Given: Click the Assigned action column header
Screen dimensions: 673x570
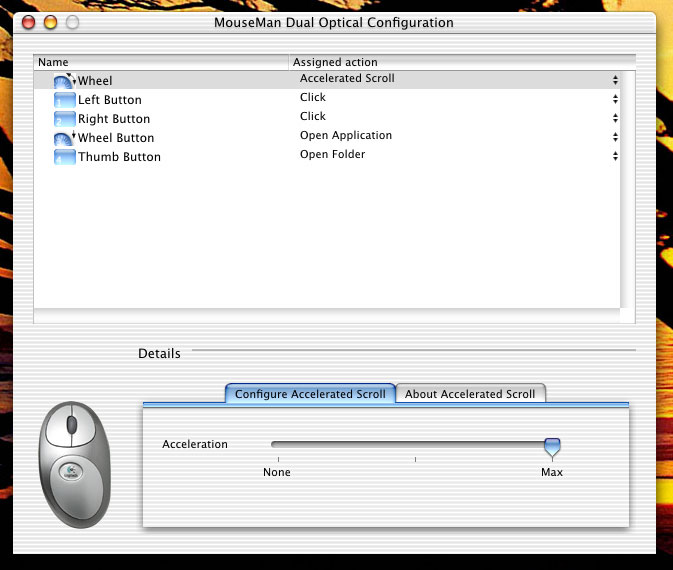Looking at the screenshot, I should tap(462, 62).
